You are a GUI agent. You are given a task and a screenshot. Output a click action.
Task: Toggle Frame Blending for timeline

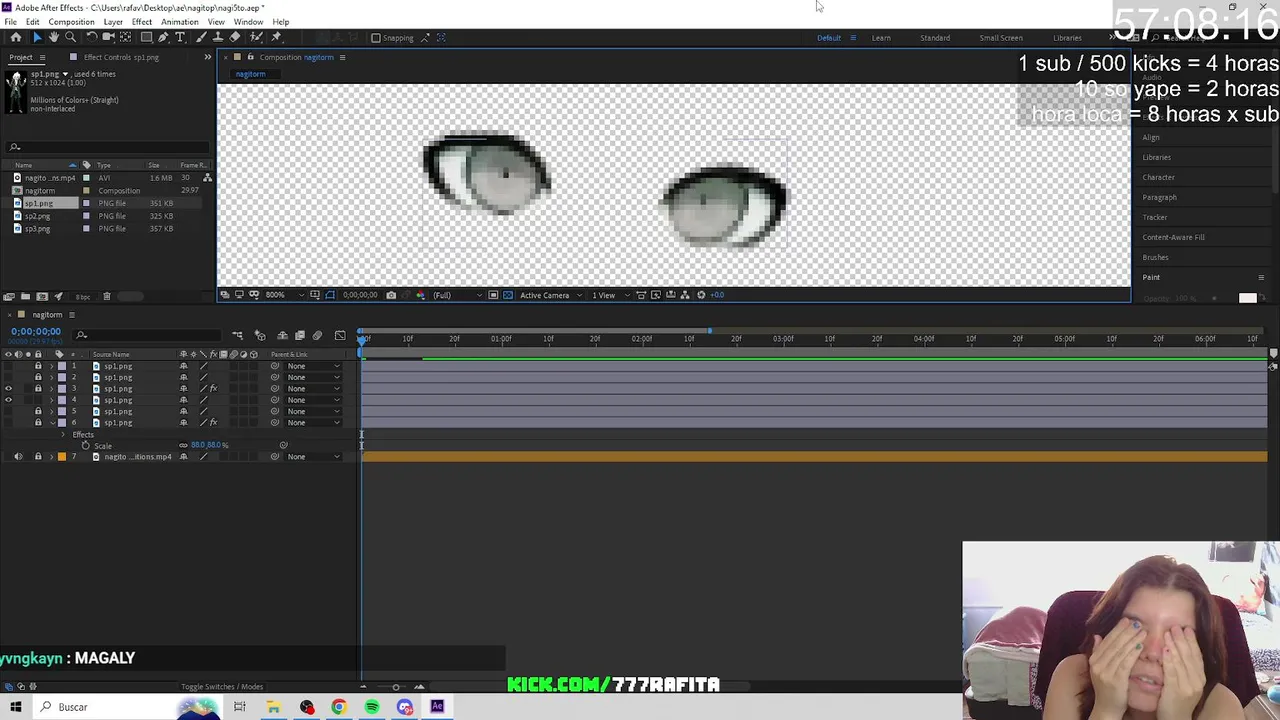pos(300,336)
